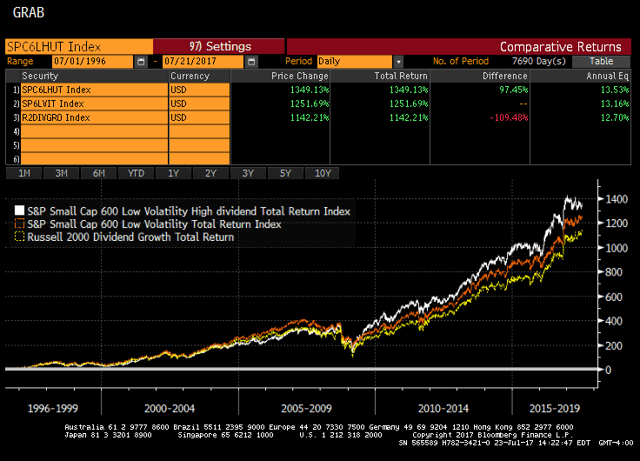The height and width of the screenshot is (461, 640).
Task: Click the Period field showing Daily
Action: [x=354, y=61]
